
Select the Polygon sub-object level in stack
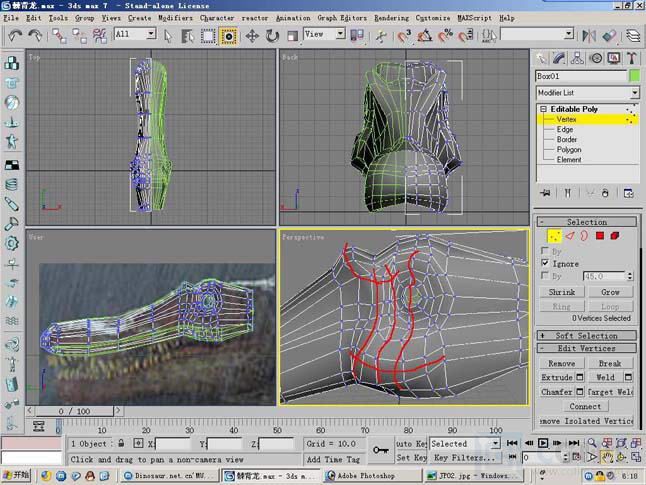click(569, 150)
